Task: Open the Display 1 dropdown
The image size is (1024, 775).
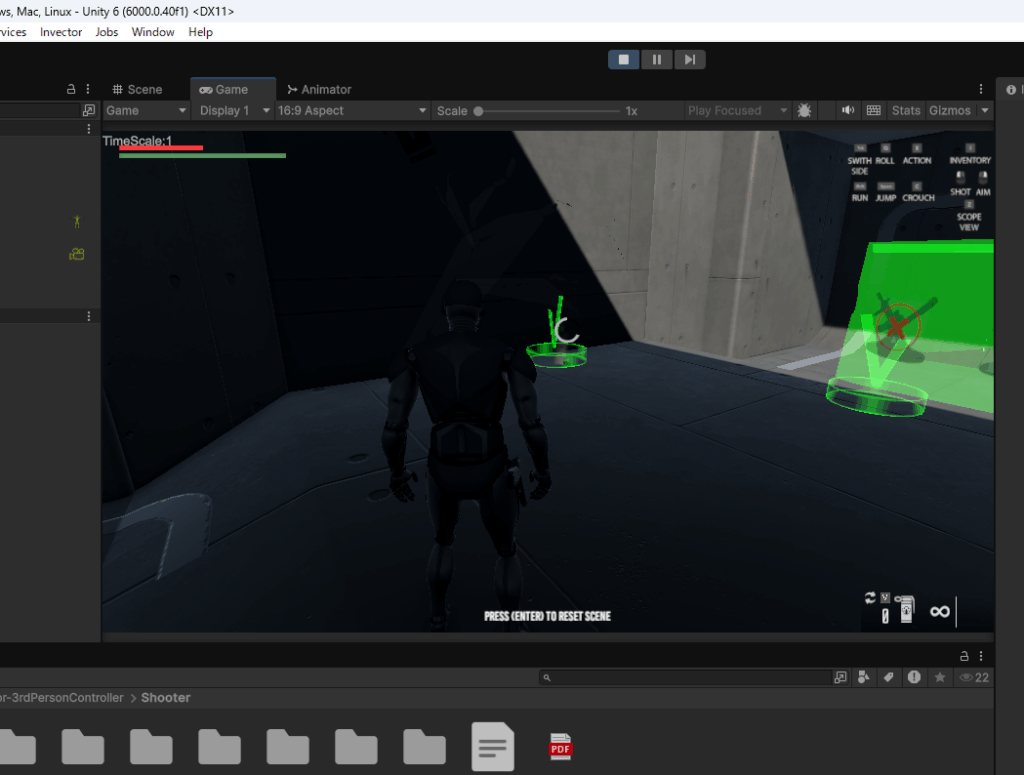Action: (235, 111)
